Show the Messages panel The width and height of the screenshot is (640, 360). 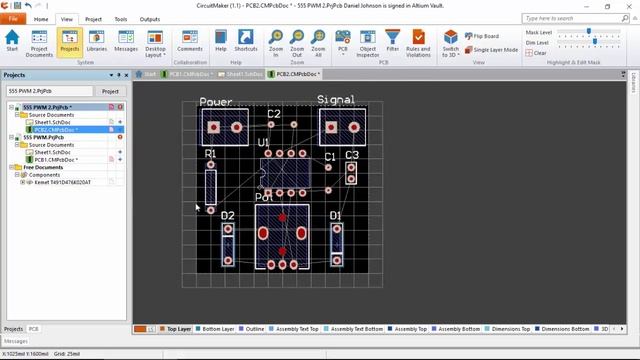[126, 41]
